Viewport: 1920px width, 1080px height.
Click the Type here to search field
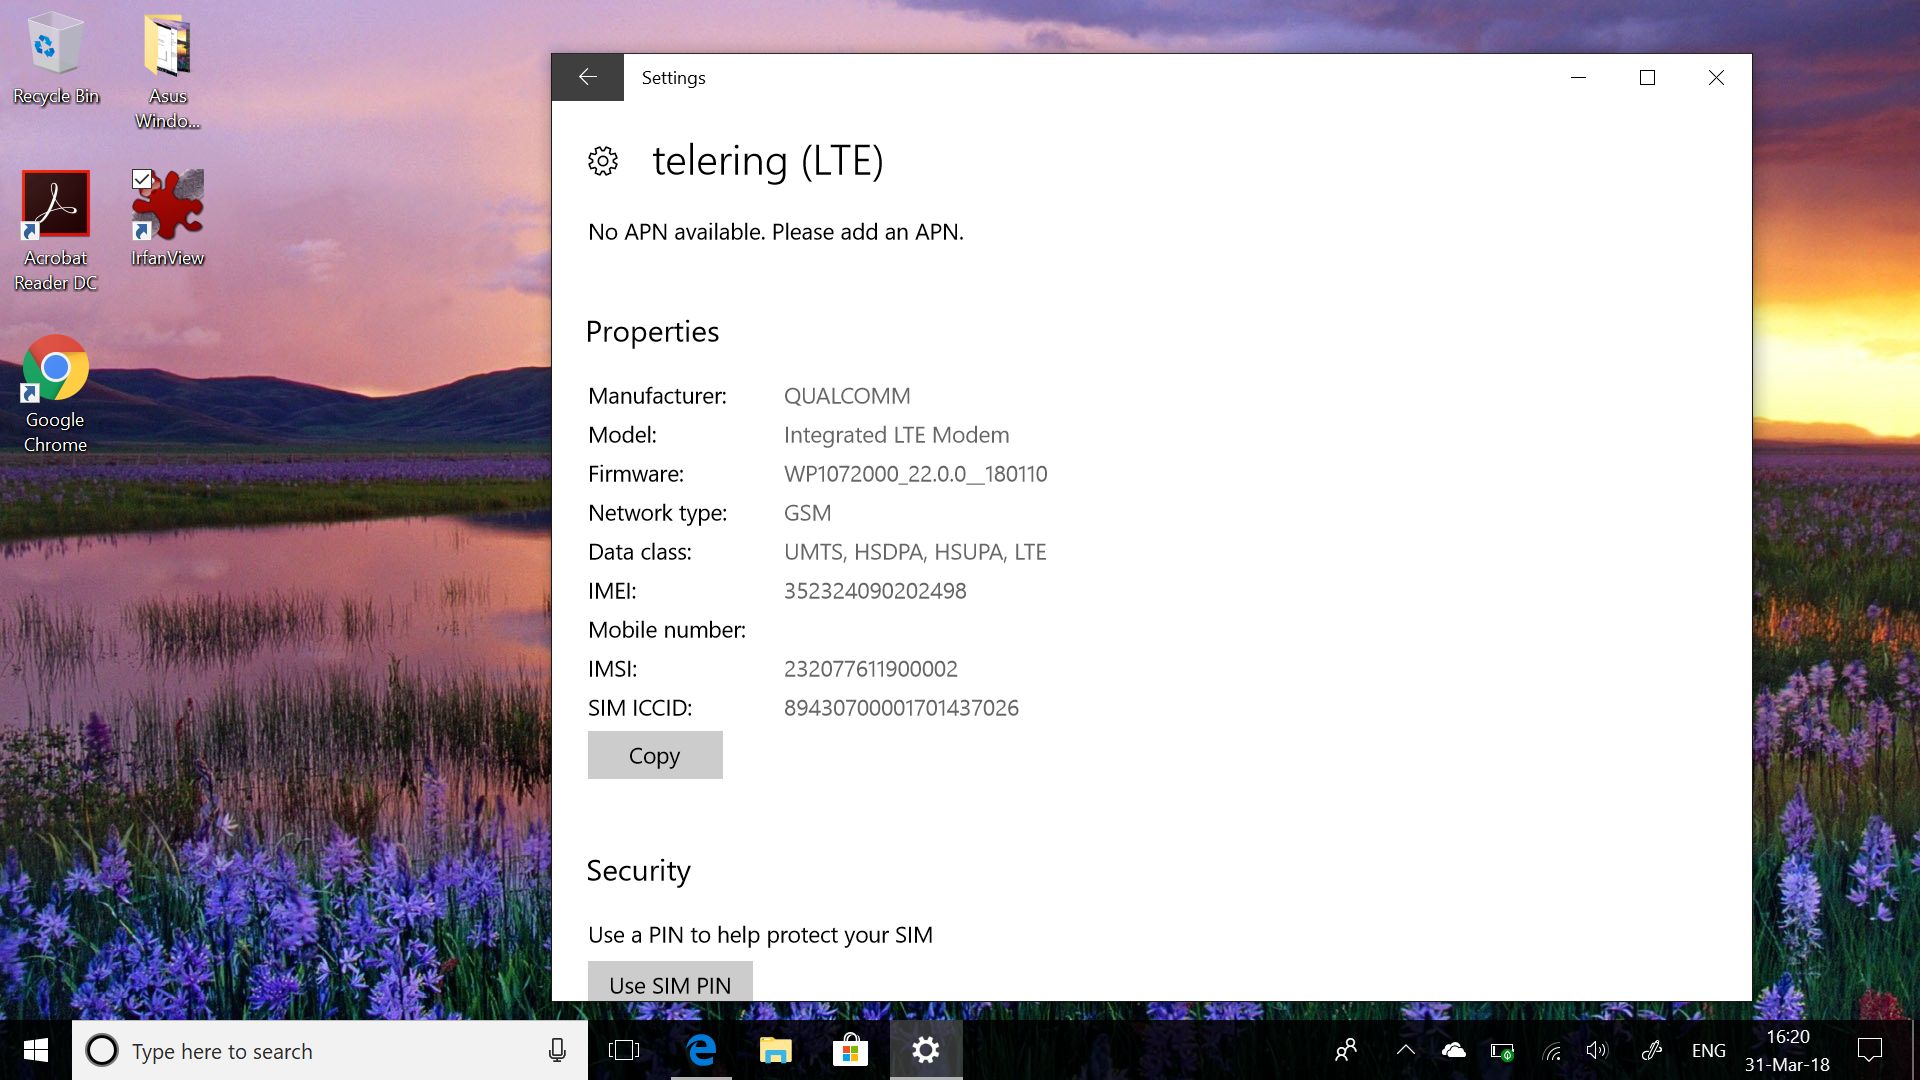[320, 1051]
